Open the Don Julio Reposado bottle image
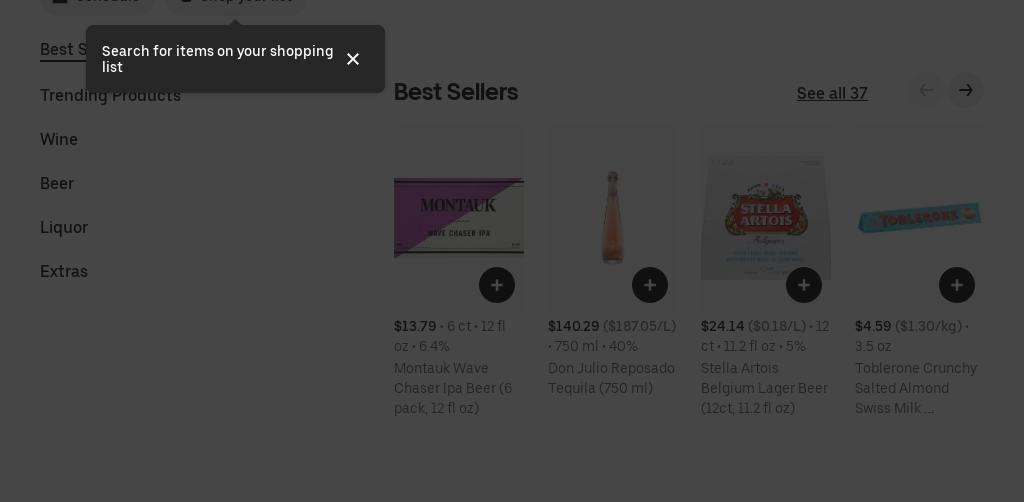 [612, 215]
